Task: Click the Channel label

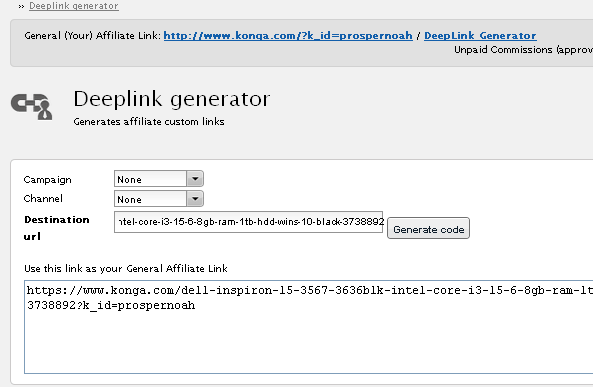Action: [43, 199]
